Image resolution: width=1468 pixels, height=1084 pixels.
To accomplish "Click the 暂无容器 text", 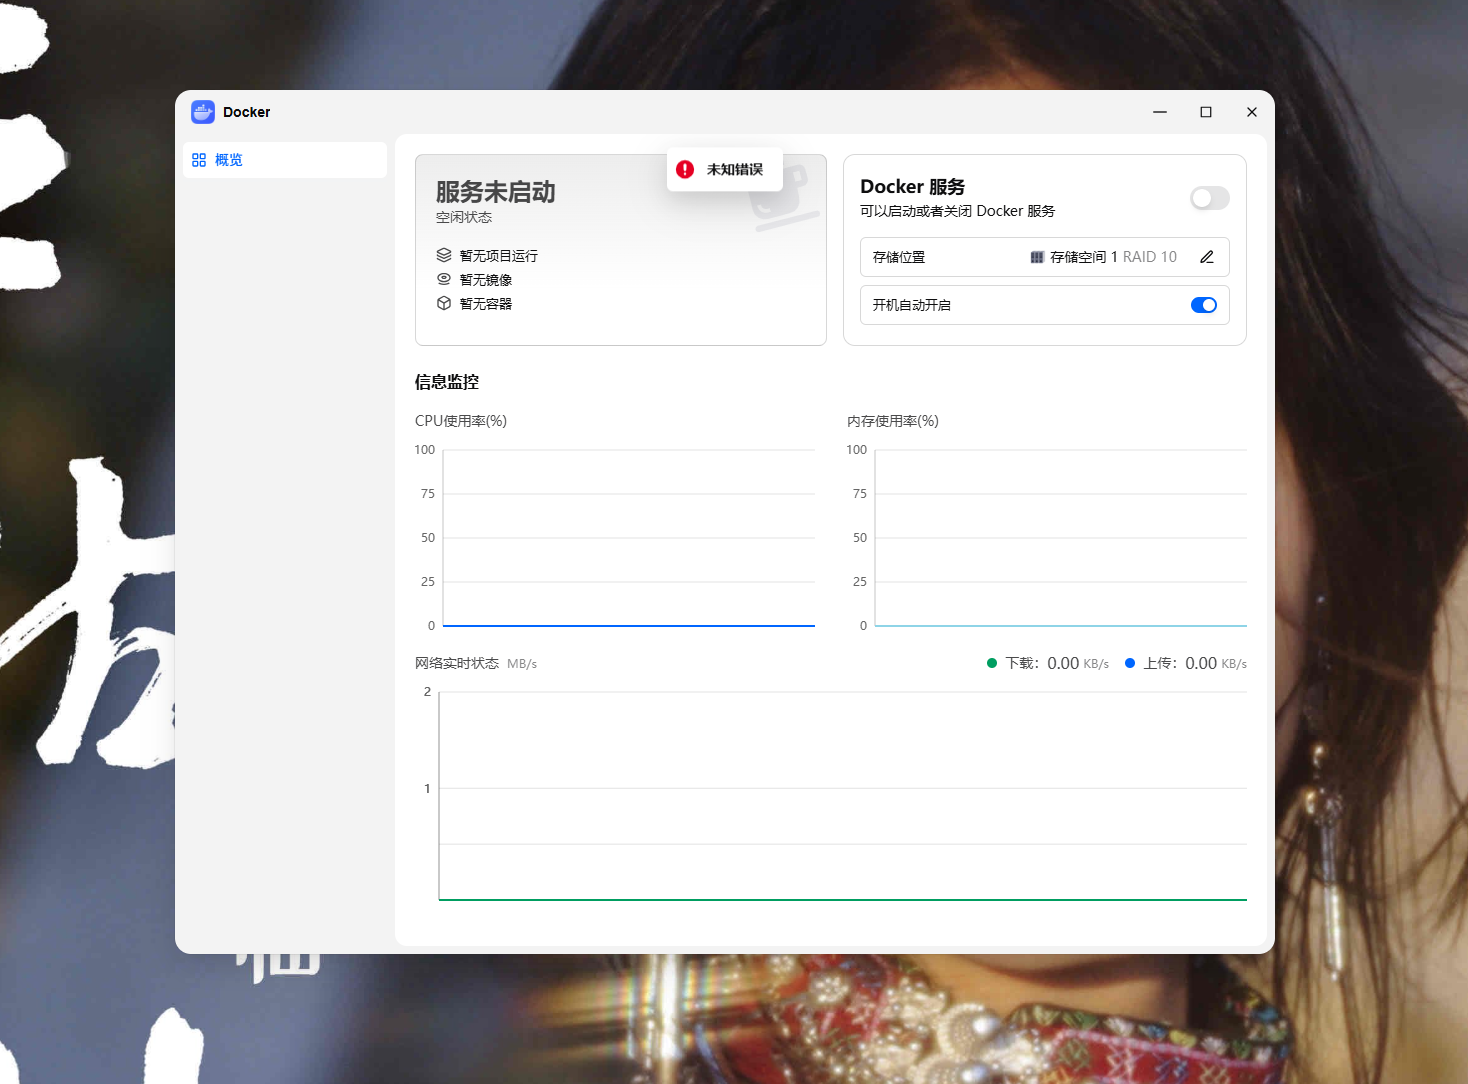I will click(486, 304).
